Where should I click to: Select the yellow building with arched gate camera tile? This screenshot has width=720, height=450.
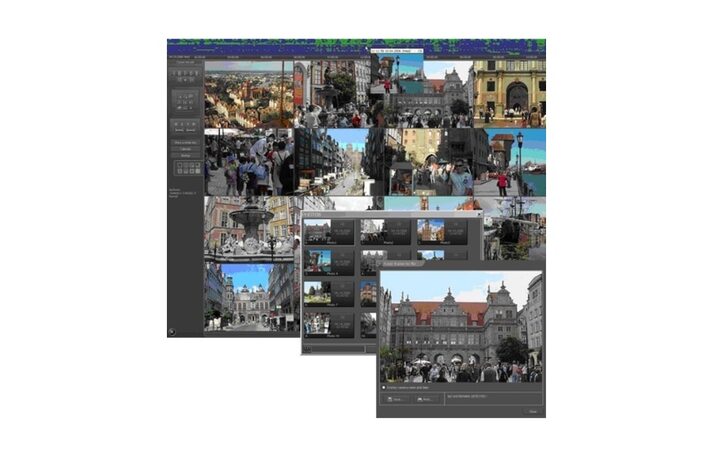click(x=509, y=94)
